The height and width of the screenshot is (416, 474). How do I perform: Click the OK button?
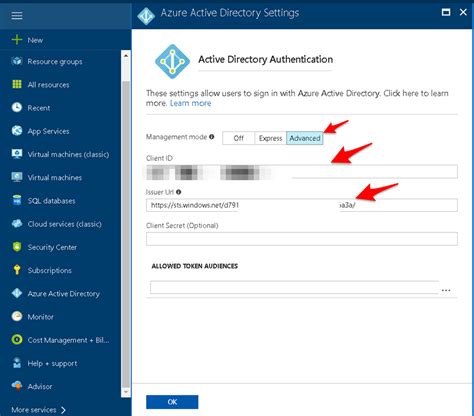[x=172, y=402]
